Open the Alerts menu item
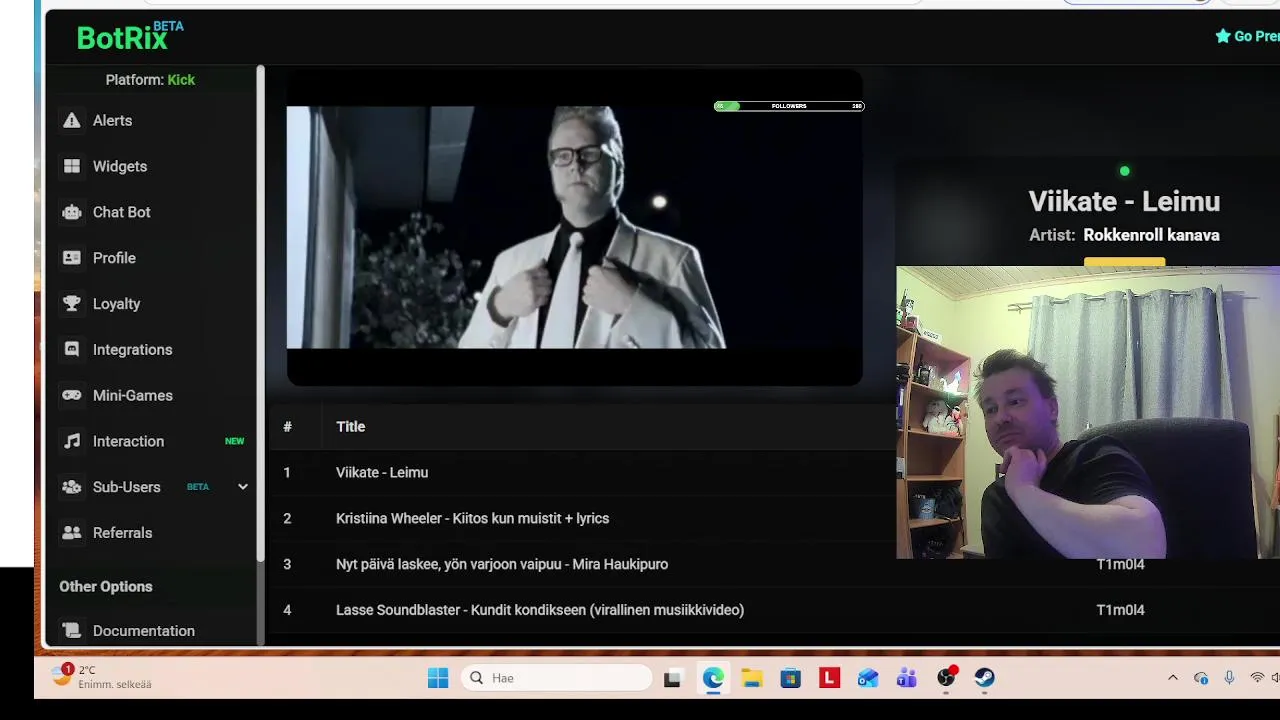This screenshot has width=1280, height=720. pyautogui.click(x=112, y=120)
